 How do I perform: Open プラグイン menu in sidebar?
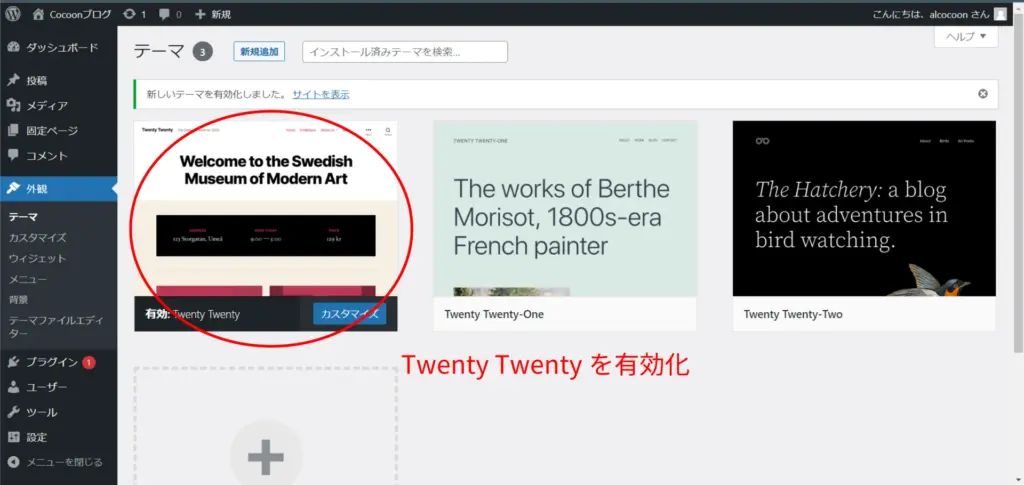pos(59,362)
